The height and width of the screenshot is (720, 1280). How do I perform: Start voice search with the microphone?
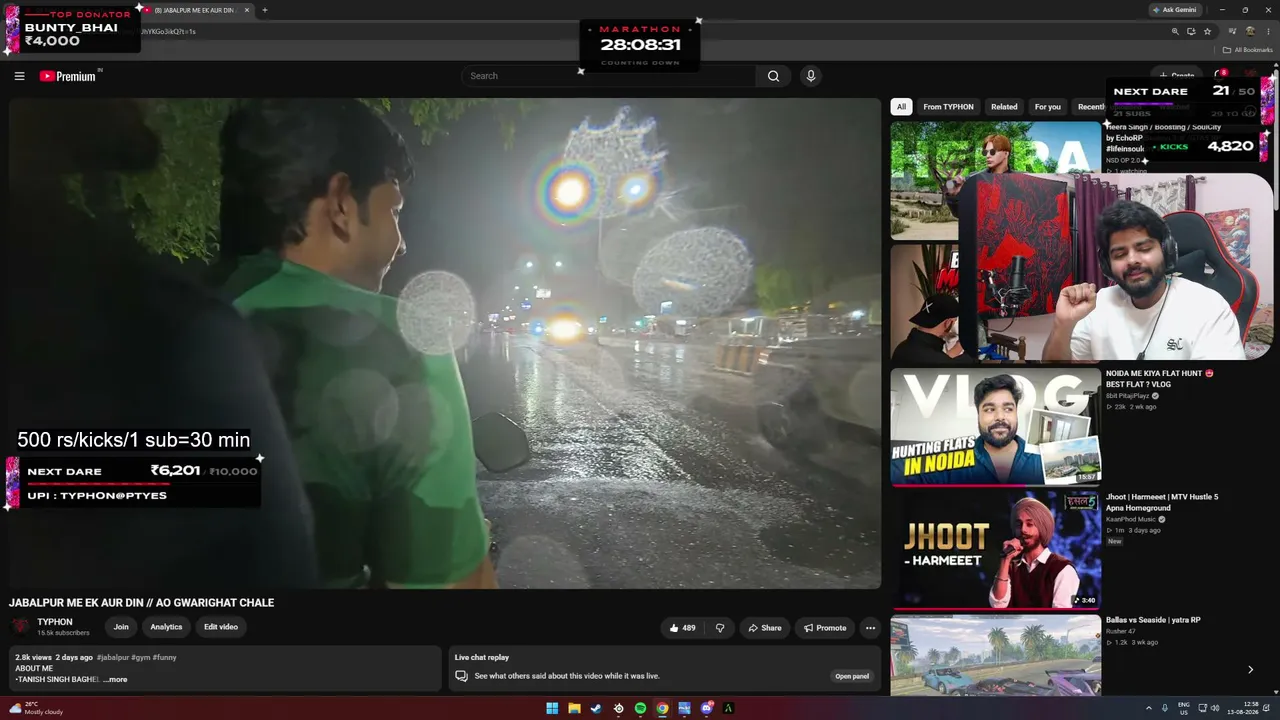click(811, 76)
